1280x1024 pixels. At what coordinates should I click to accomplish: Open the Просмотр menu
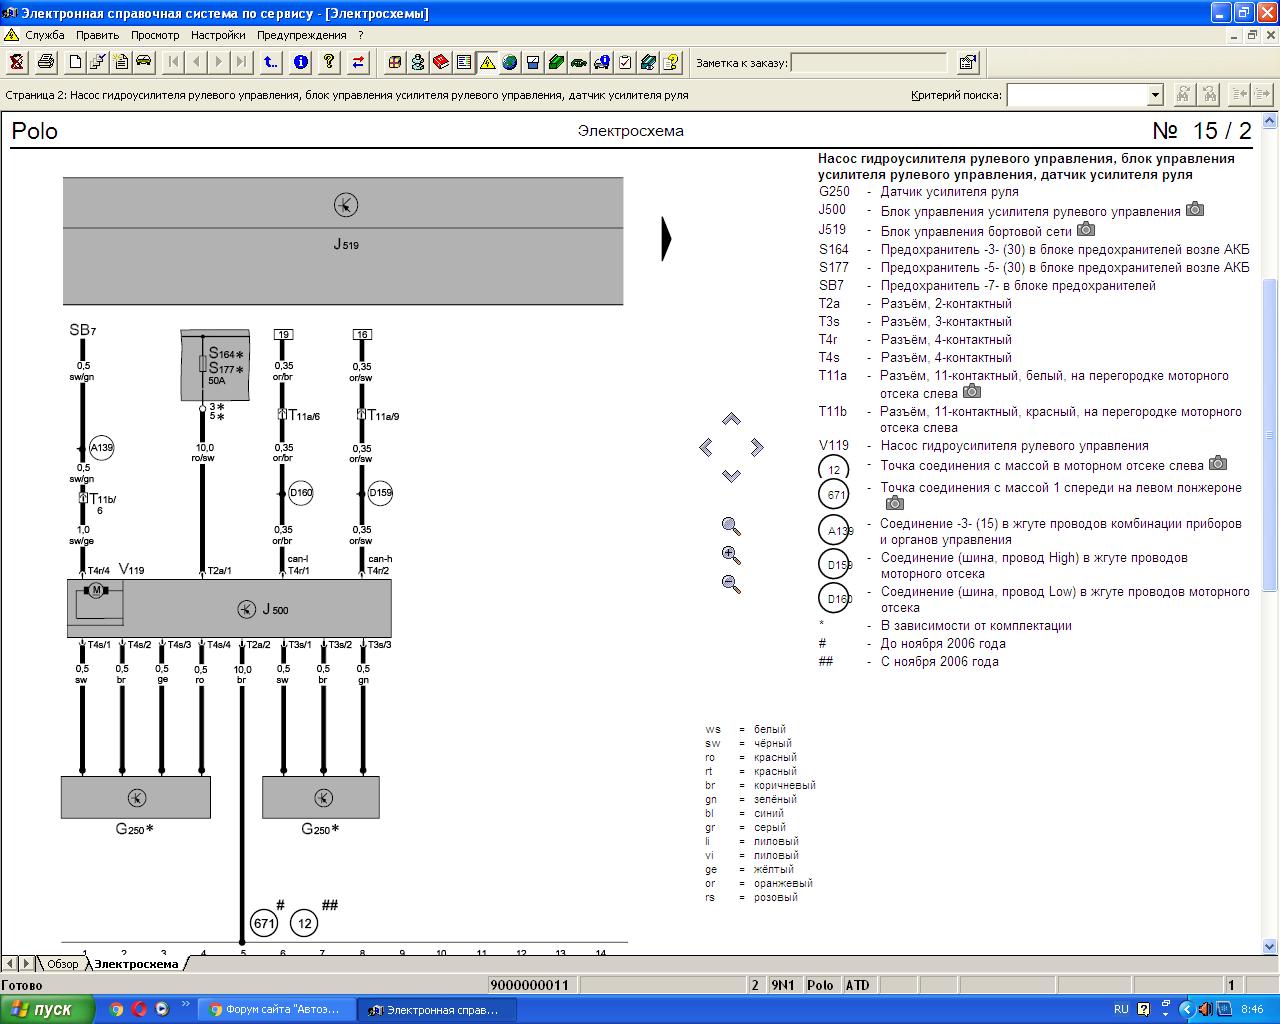[x=155, y=35]
